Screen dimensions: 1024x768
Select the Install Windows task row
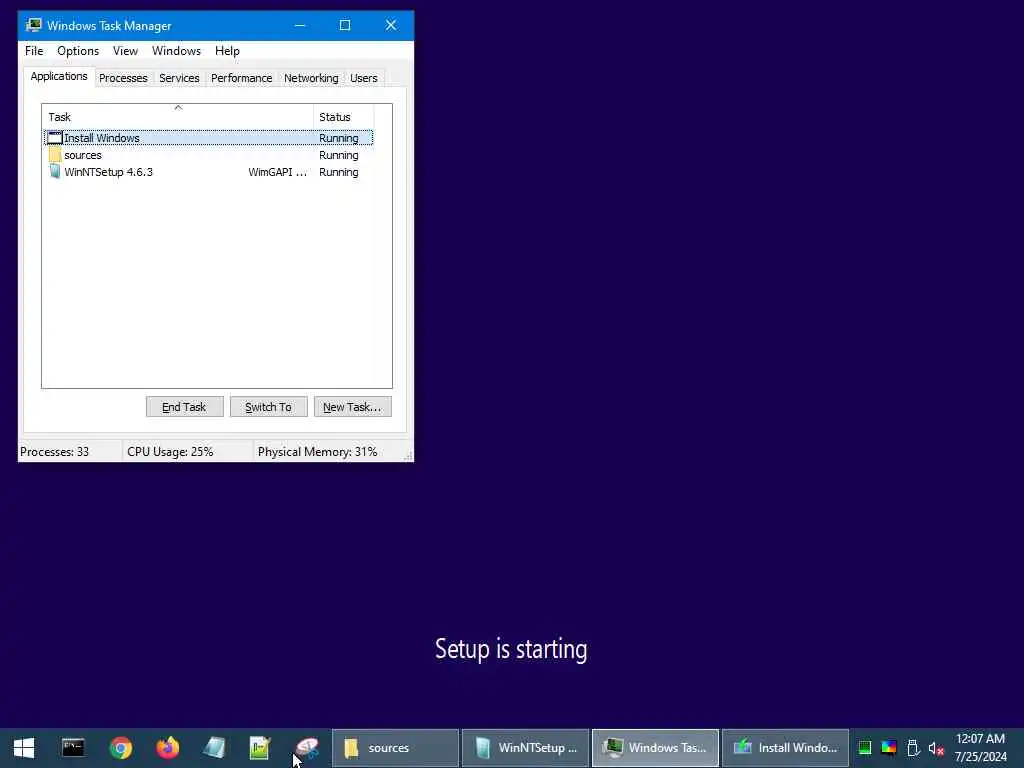point(208,138)
